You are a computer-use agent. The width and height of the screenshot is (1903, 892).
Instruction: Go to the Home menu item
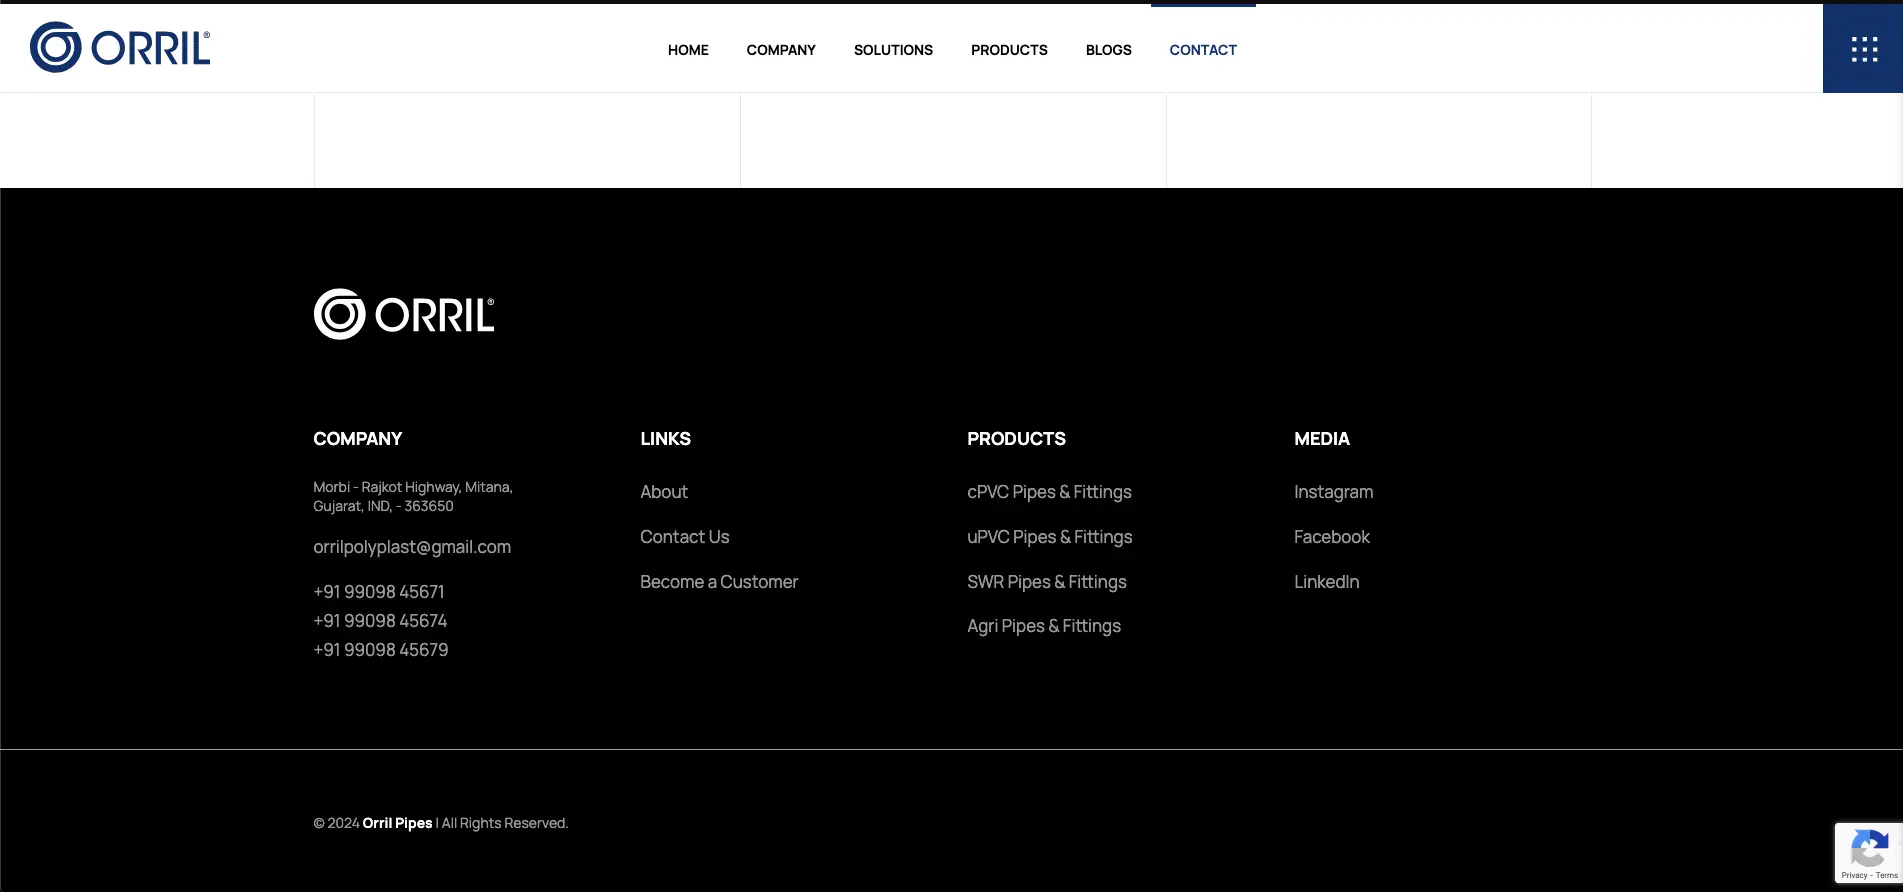pos(688,50)
